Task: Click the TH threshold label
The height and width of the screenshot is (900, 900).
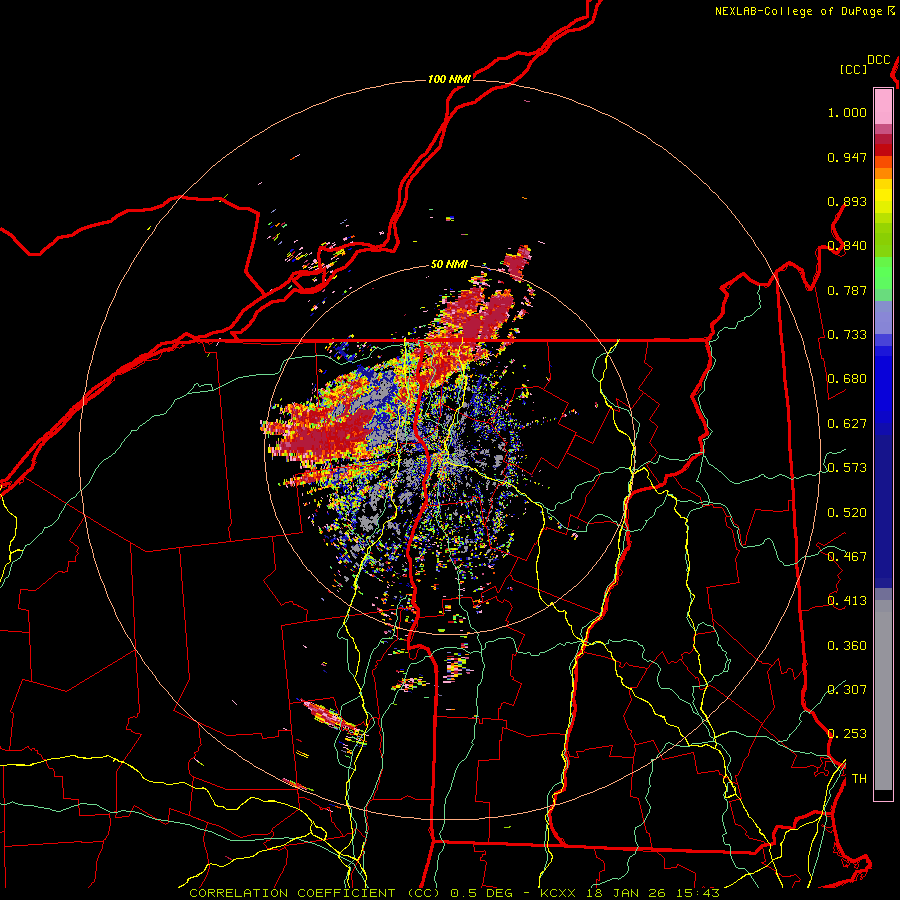Action: 859,779
